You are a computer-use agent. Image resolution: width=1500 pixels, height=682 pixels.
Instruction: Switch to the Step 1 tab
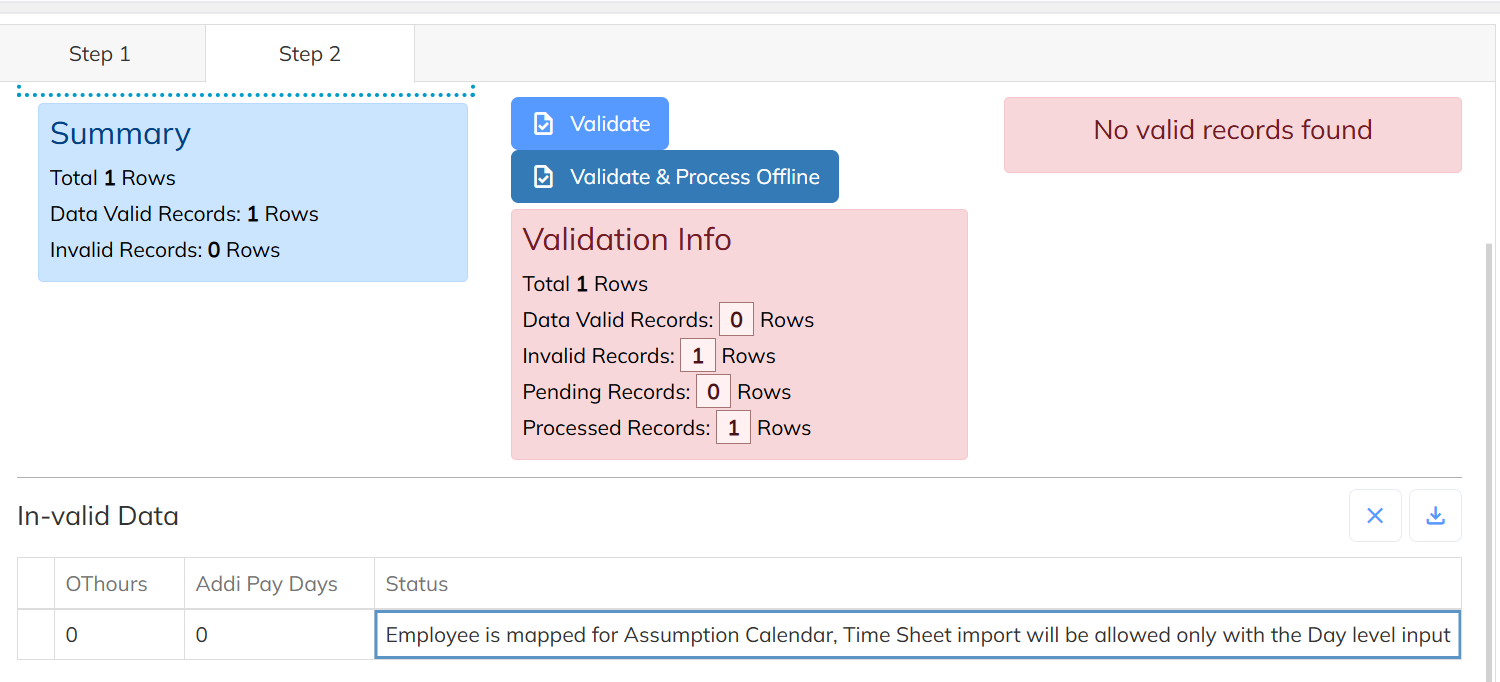pos(100,54)
